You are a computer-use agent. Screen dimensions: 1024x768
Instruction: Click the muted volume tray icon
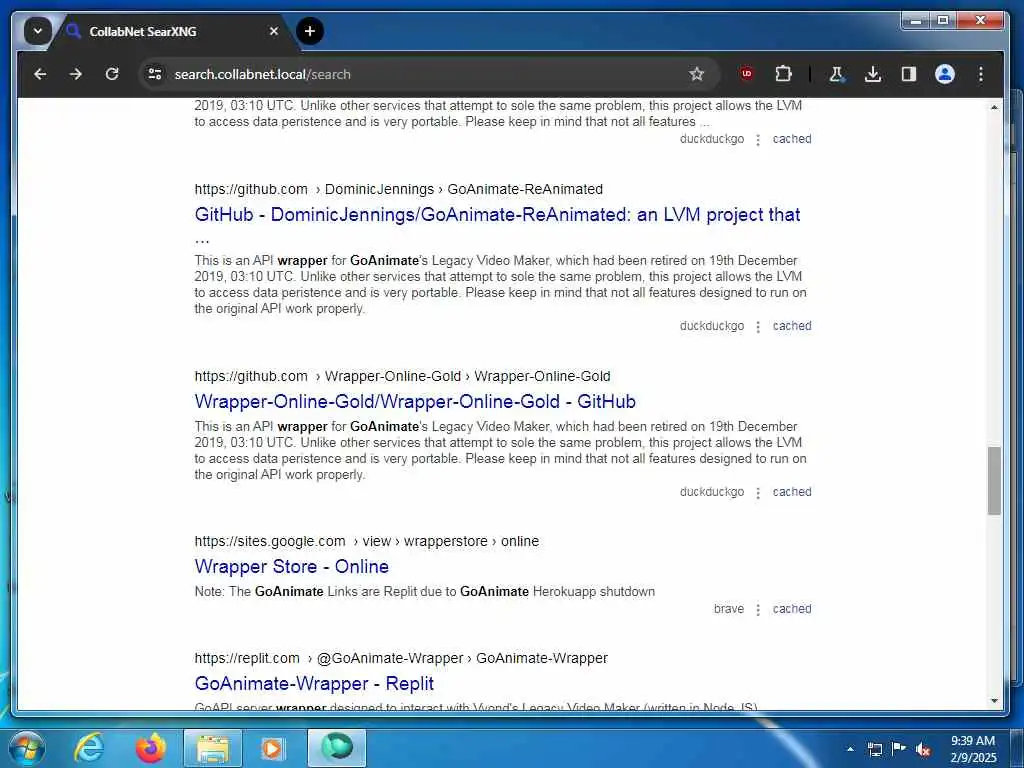923,749
